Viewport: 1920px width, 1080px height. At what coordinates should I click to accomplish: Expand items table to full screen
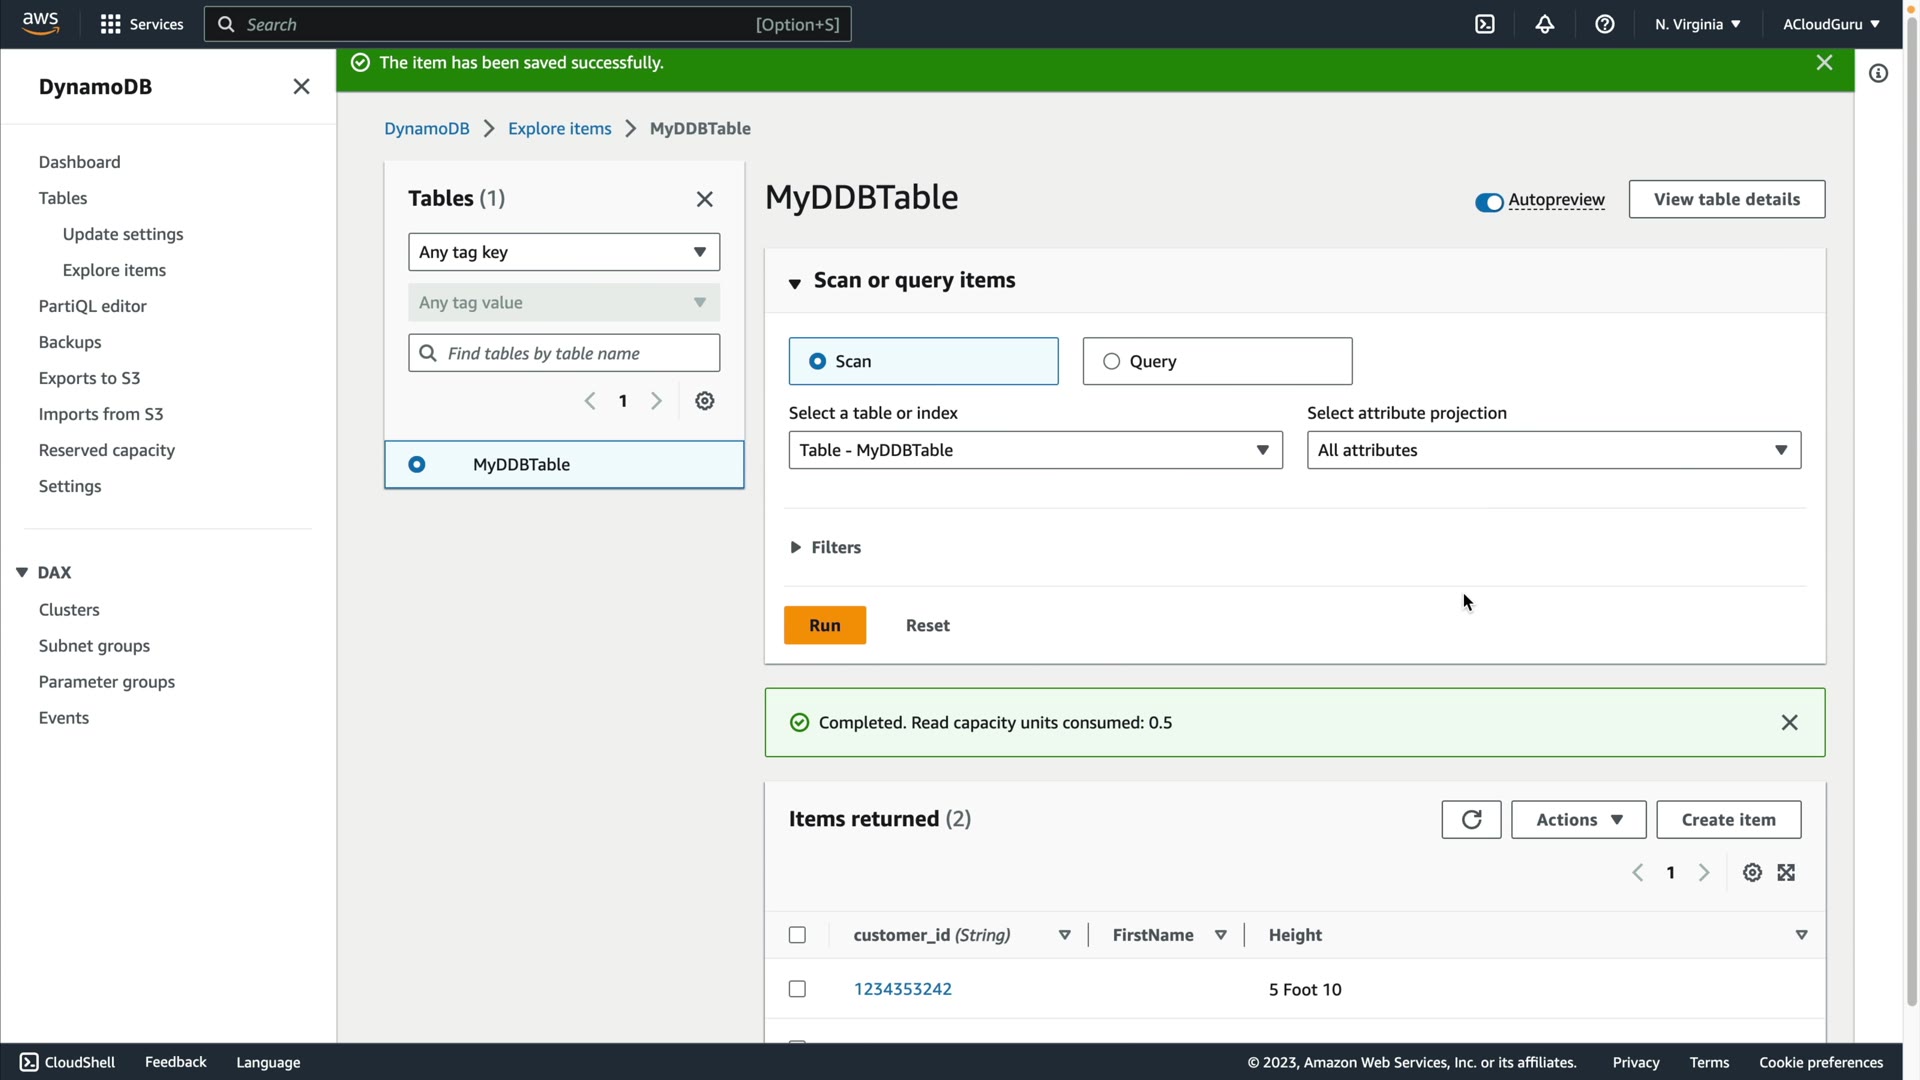tap(1786, 873)
